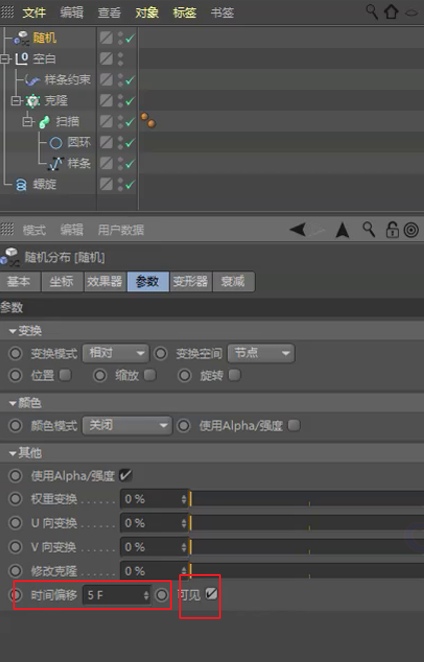Open the 编辑 menu in object manager
This screenshot has width=424, height=662.
pos(72,13)
